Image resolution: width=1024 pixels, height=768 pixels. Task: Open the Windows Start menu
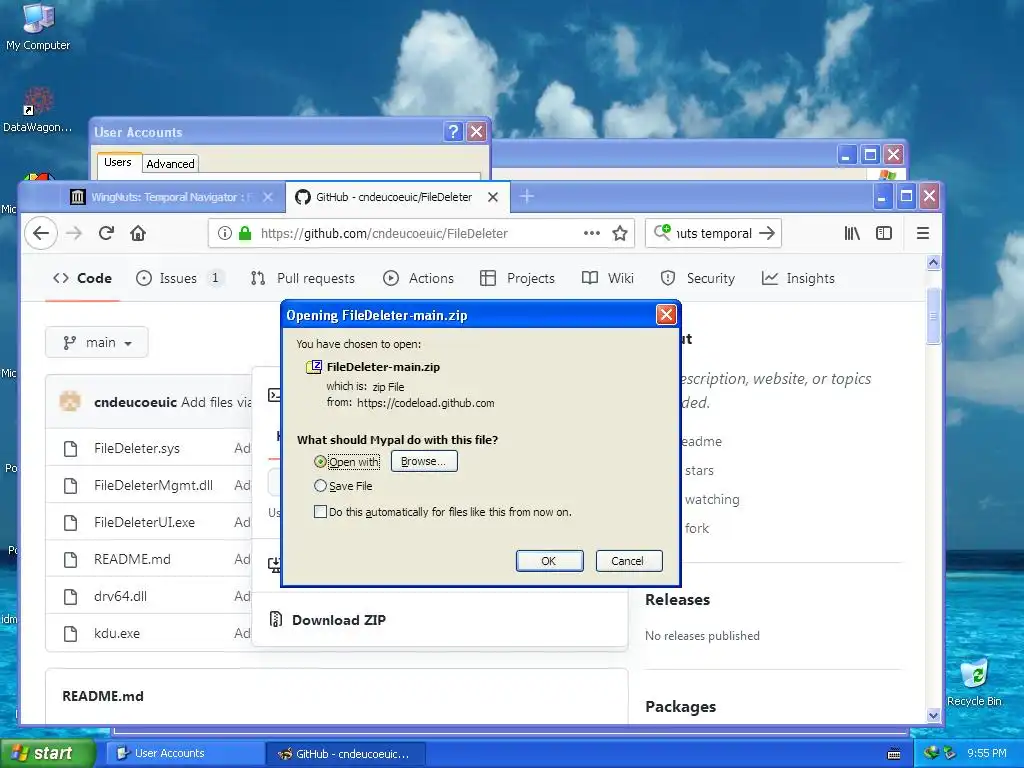(48, 753)
